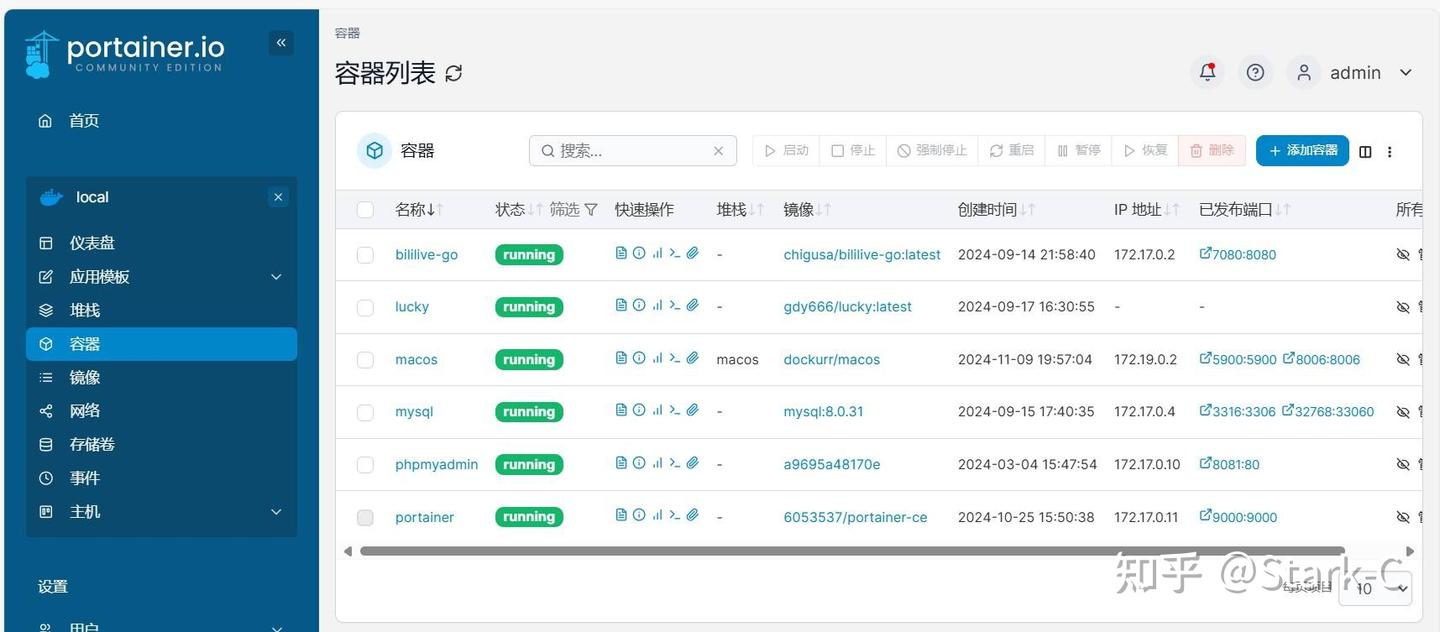This screenshot has height=632, width=1440.
Task: Click the container search input field
Action: (x=630, y=150)
